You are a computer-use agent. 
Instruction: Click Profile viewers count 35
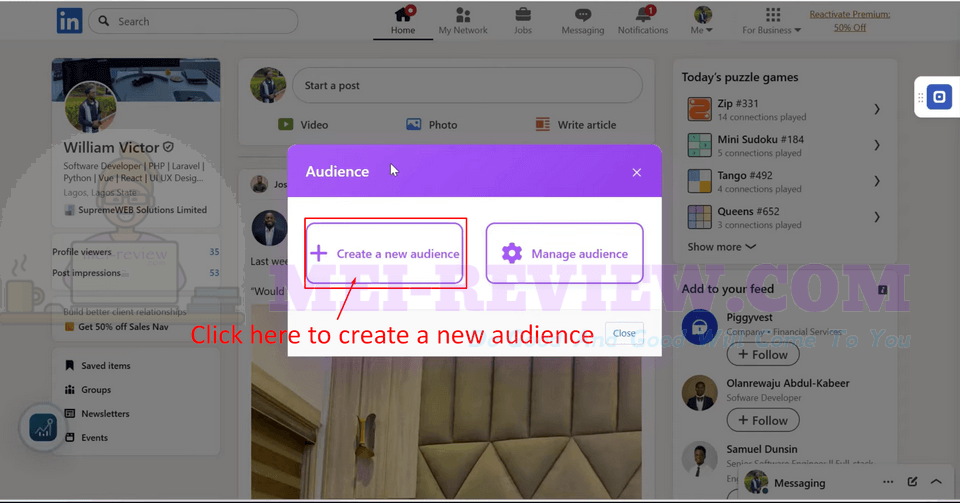(x=214, y=252)
